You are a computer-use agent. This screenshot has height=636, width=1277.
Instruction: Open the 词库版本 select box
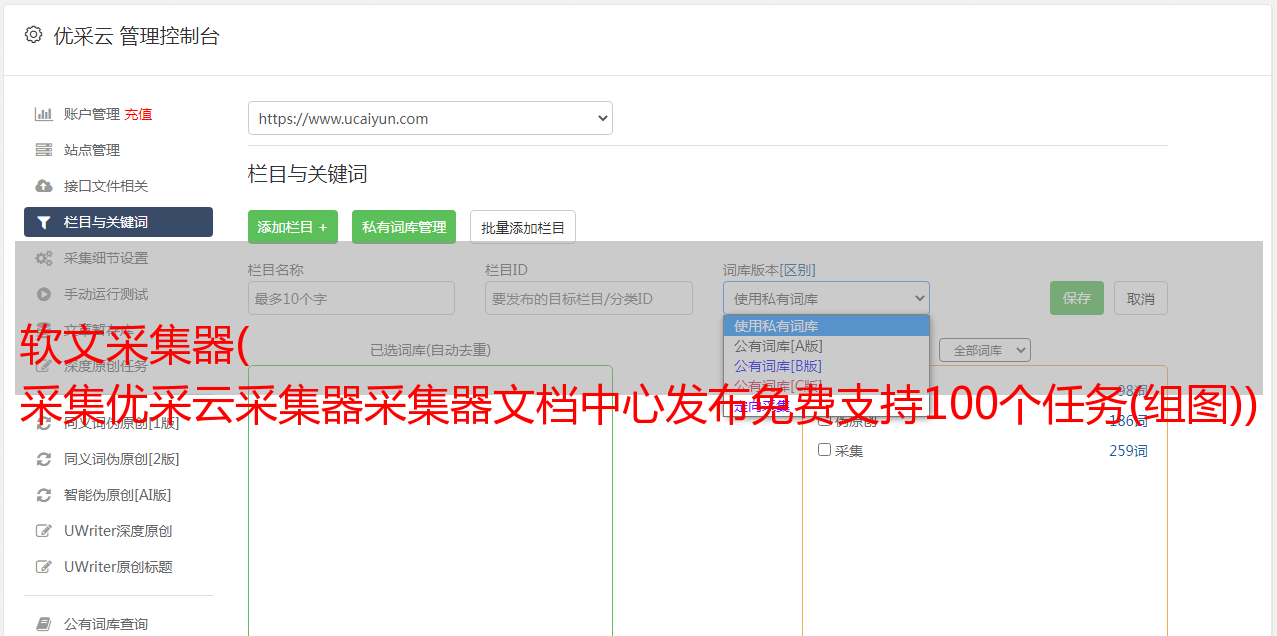pos(826,298)
